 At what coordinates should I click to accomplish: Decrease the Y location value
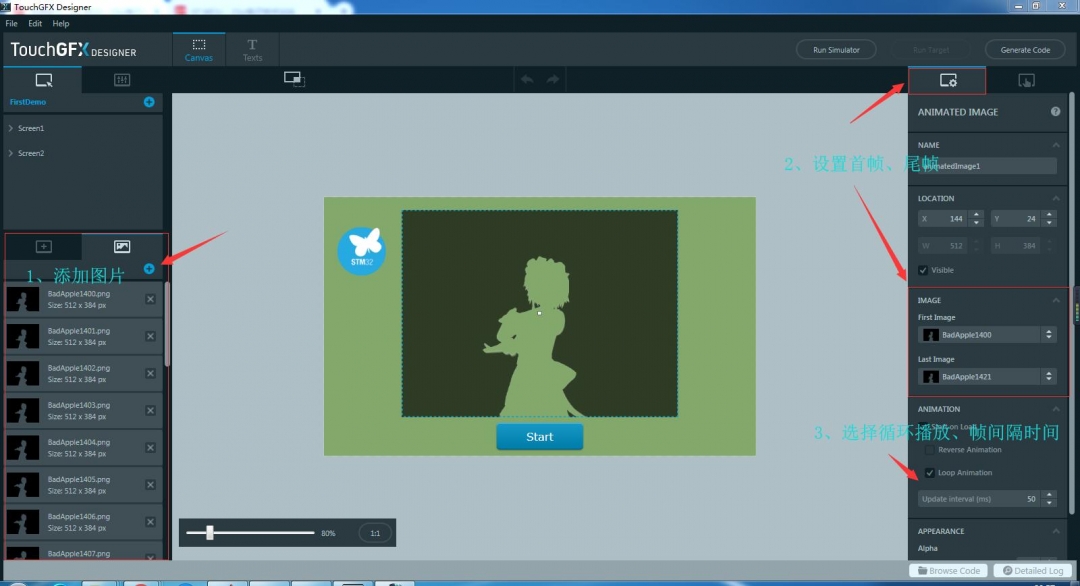pyautogui.click(x=1049, y=223)
